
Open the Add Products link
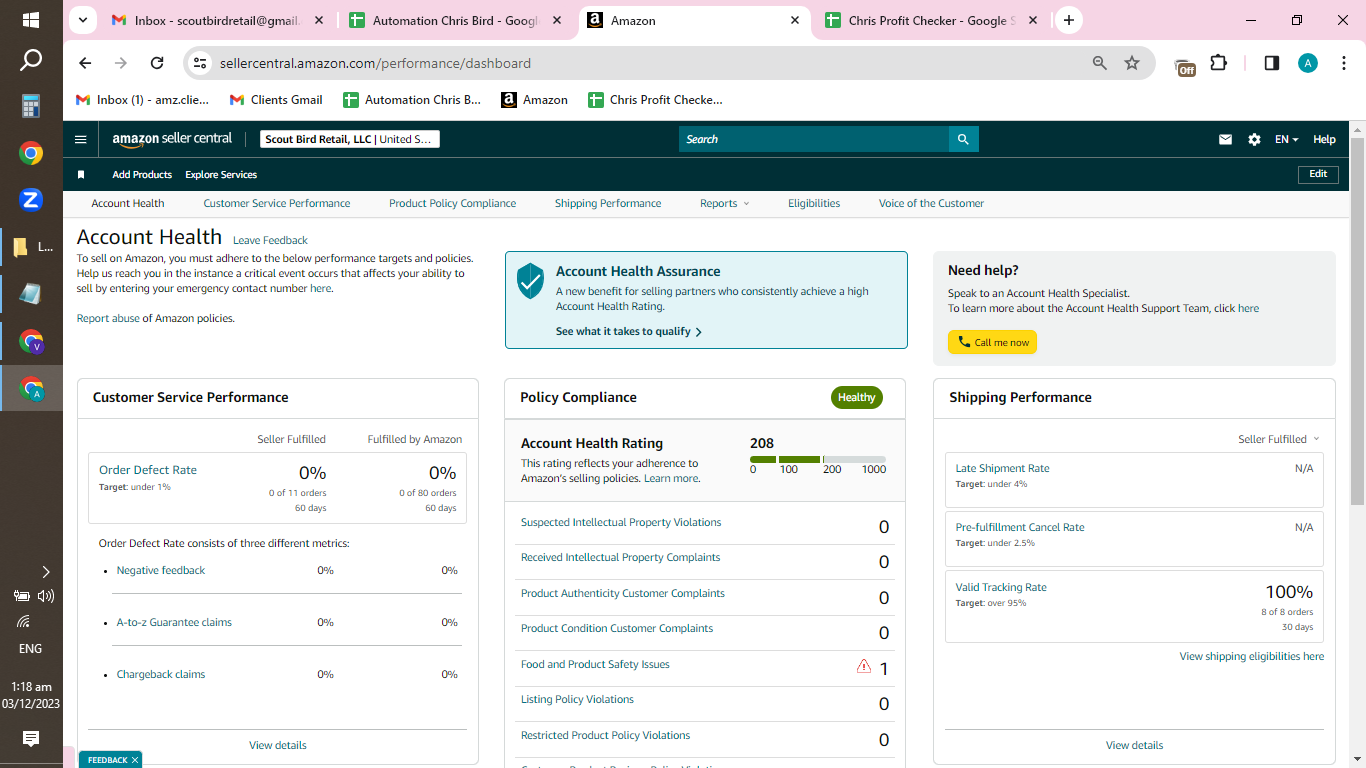point(142,175)
